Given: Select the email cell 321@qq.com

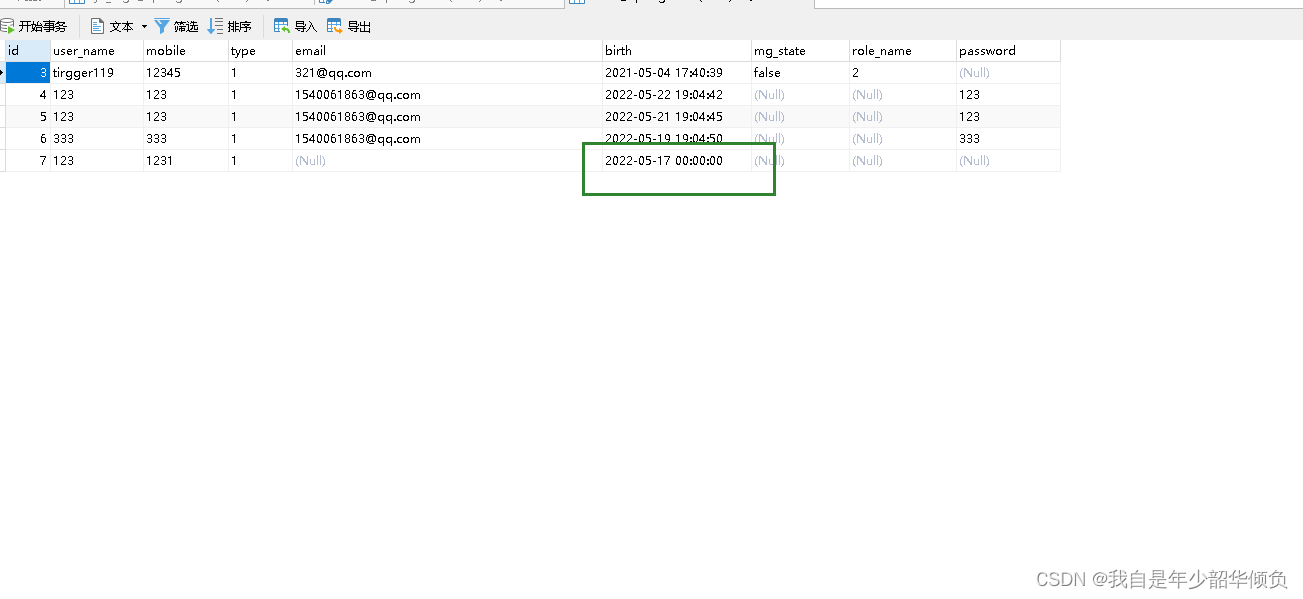Looking at the screenshot, I should (447, 73).
